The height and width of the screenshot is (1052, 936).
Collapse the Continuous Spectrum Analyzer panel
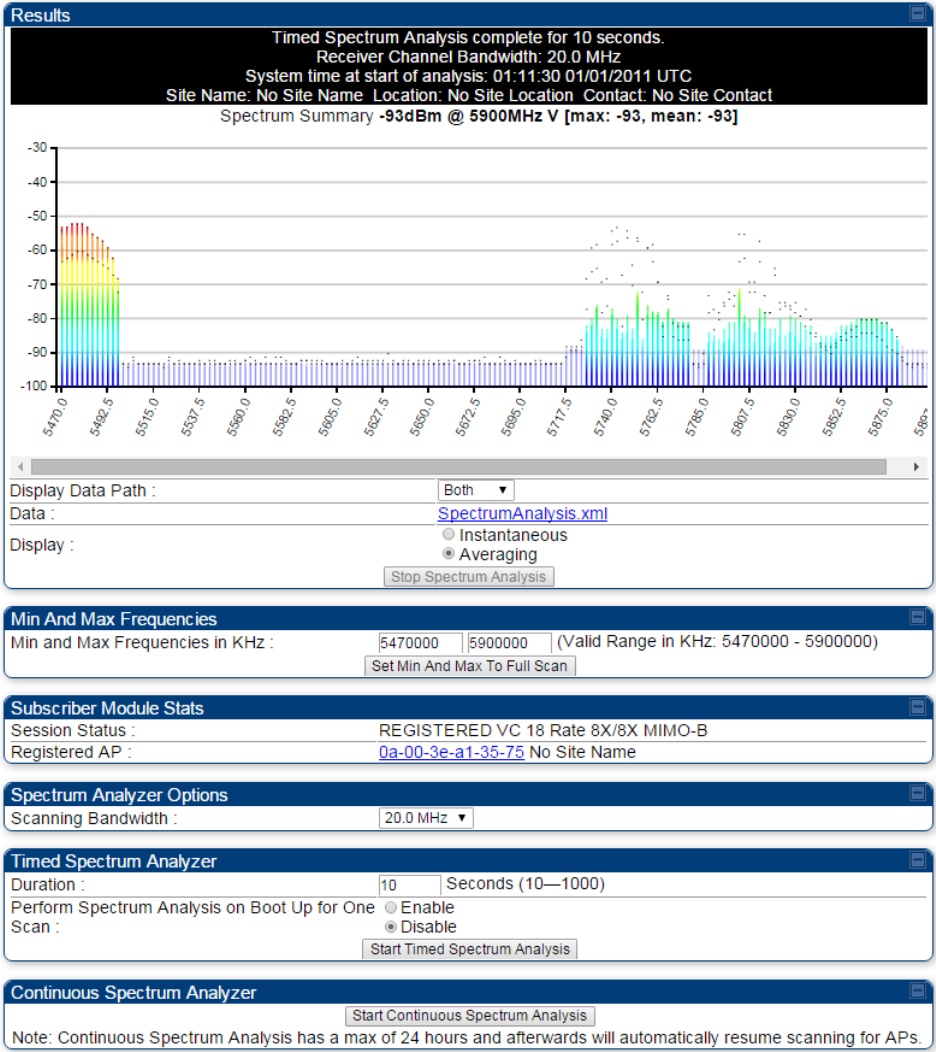[x=917, y=991]
